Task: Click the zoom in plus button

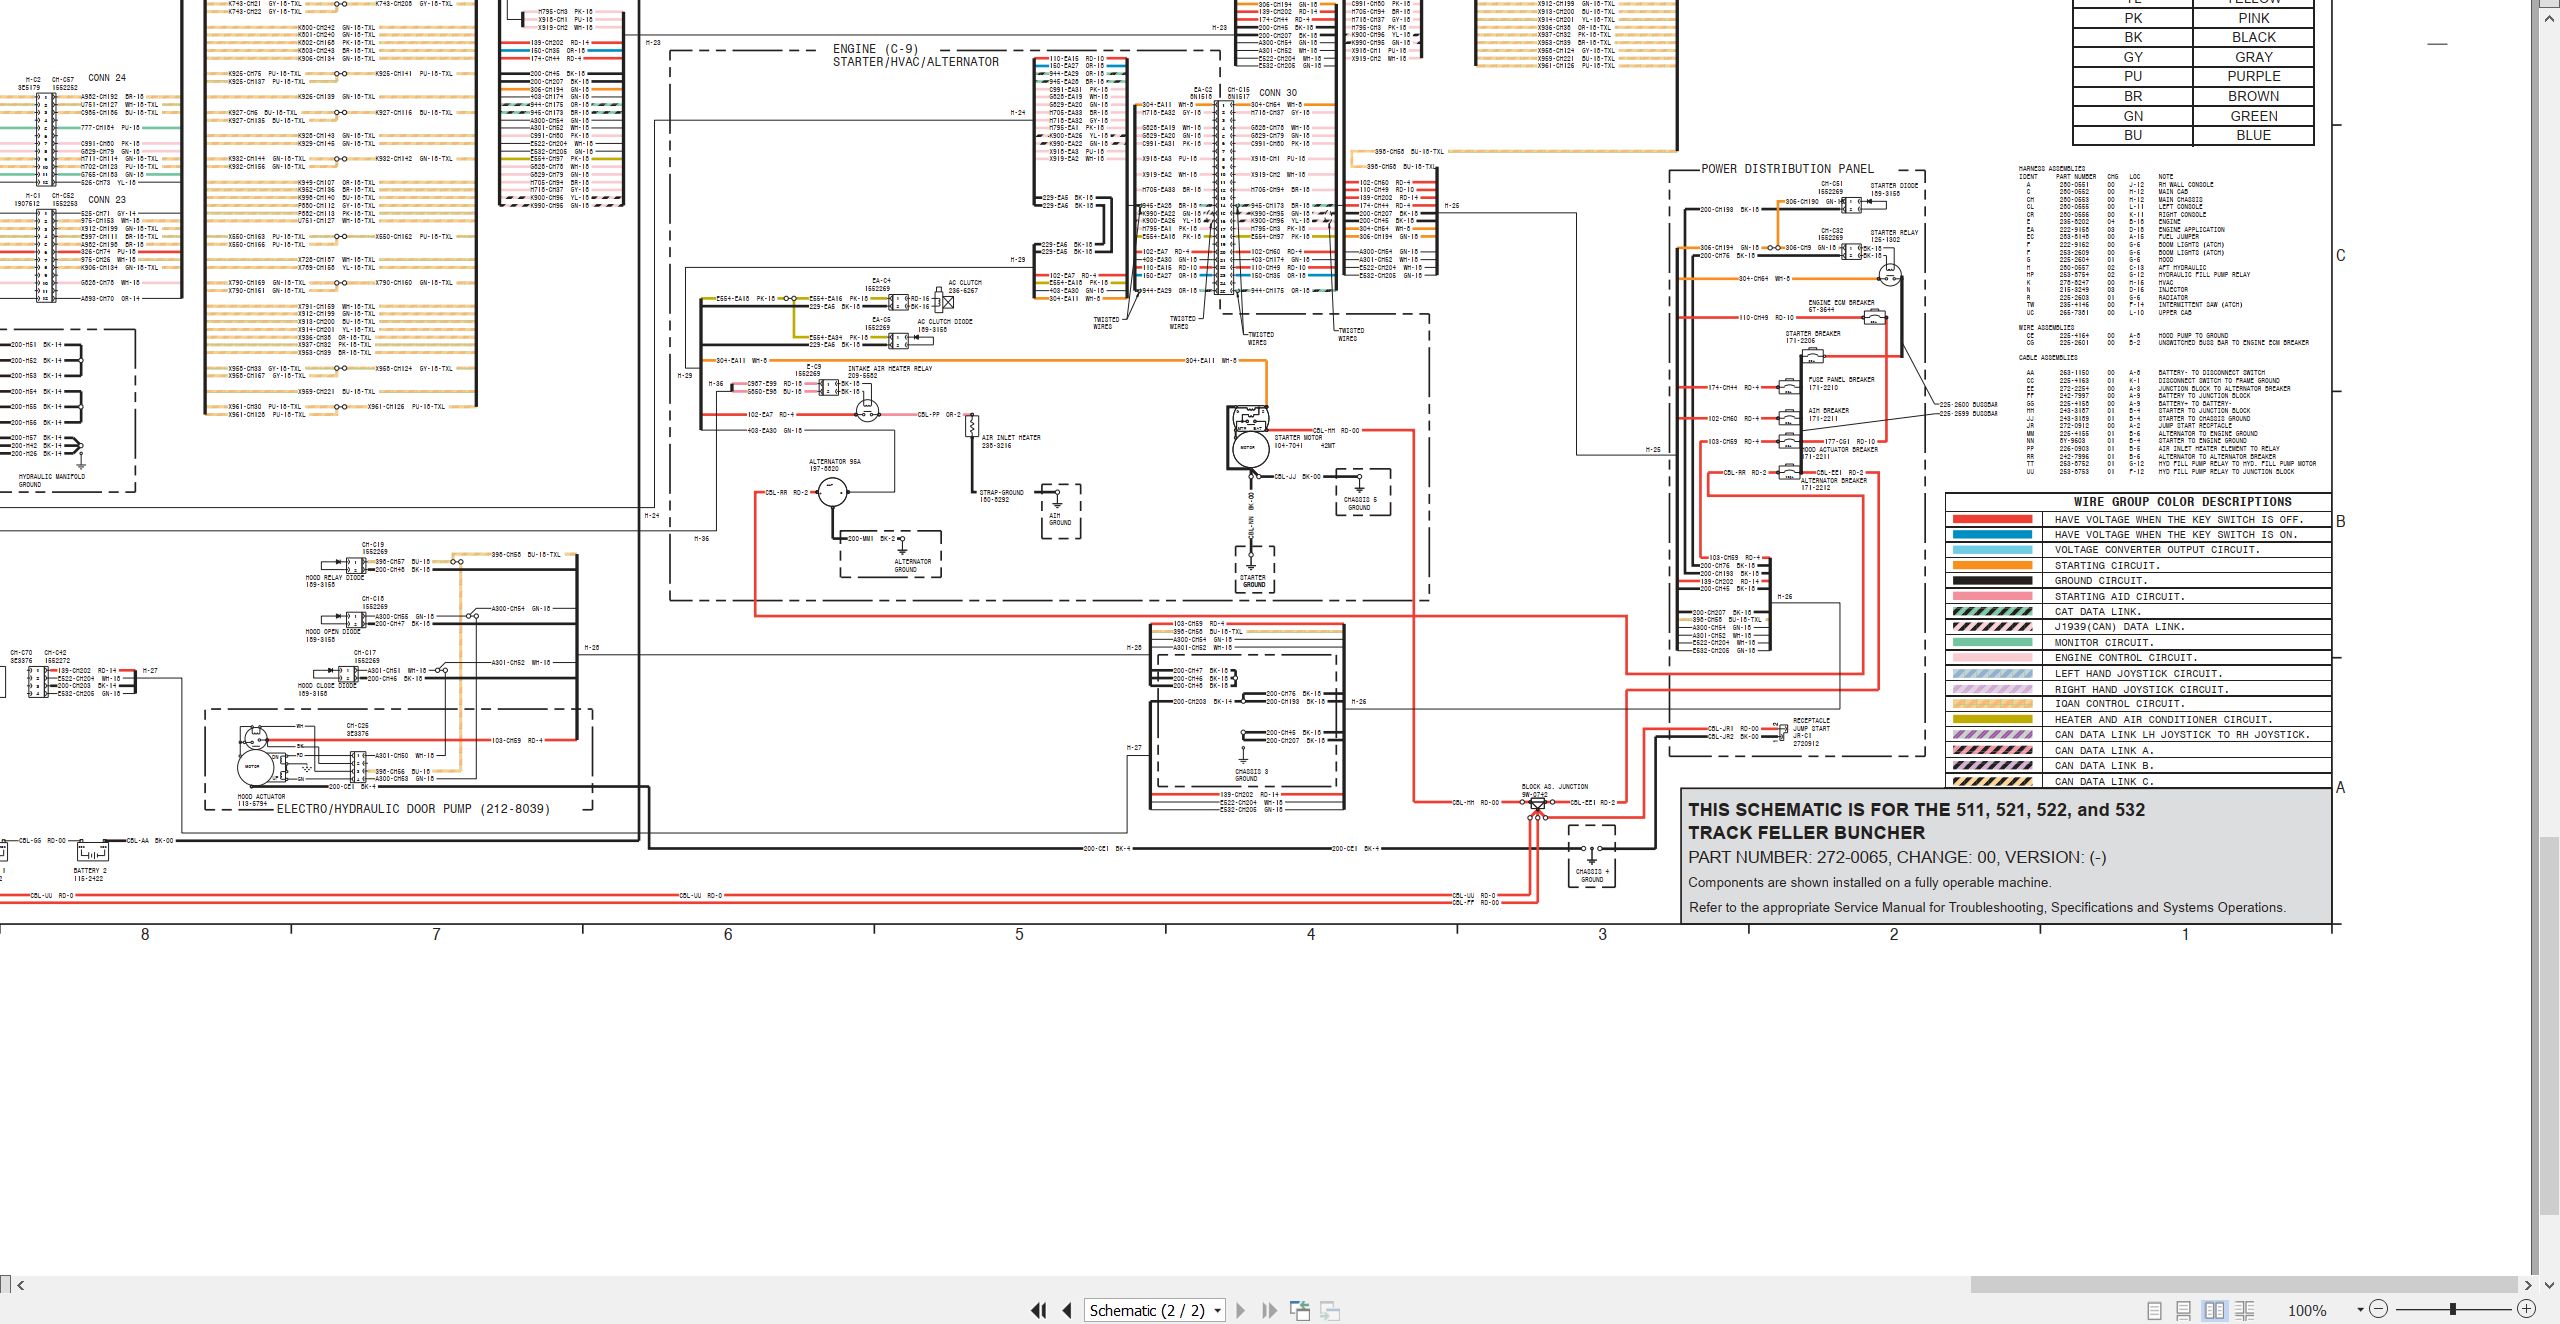Action: click(2526, 1309)
